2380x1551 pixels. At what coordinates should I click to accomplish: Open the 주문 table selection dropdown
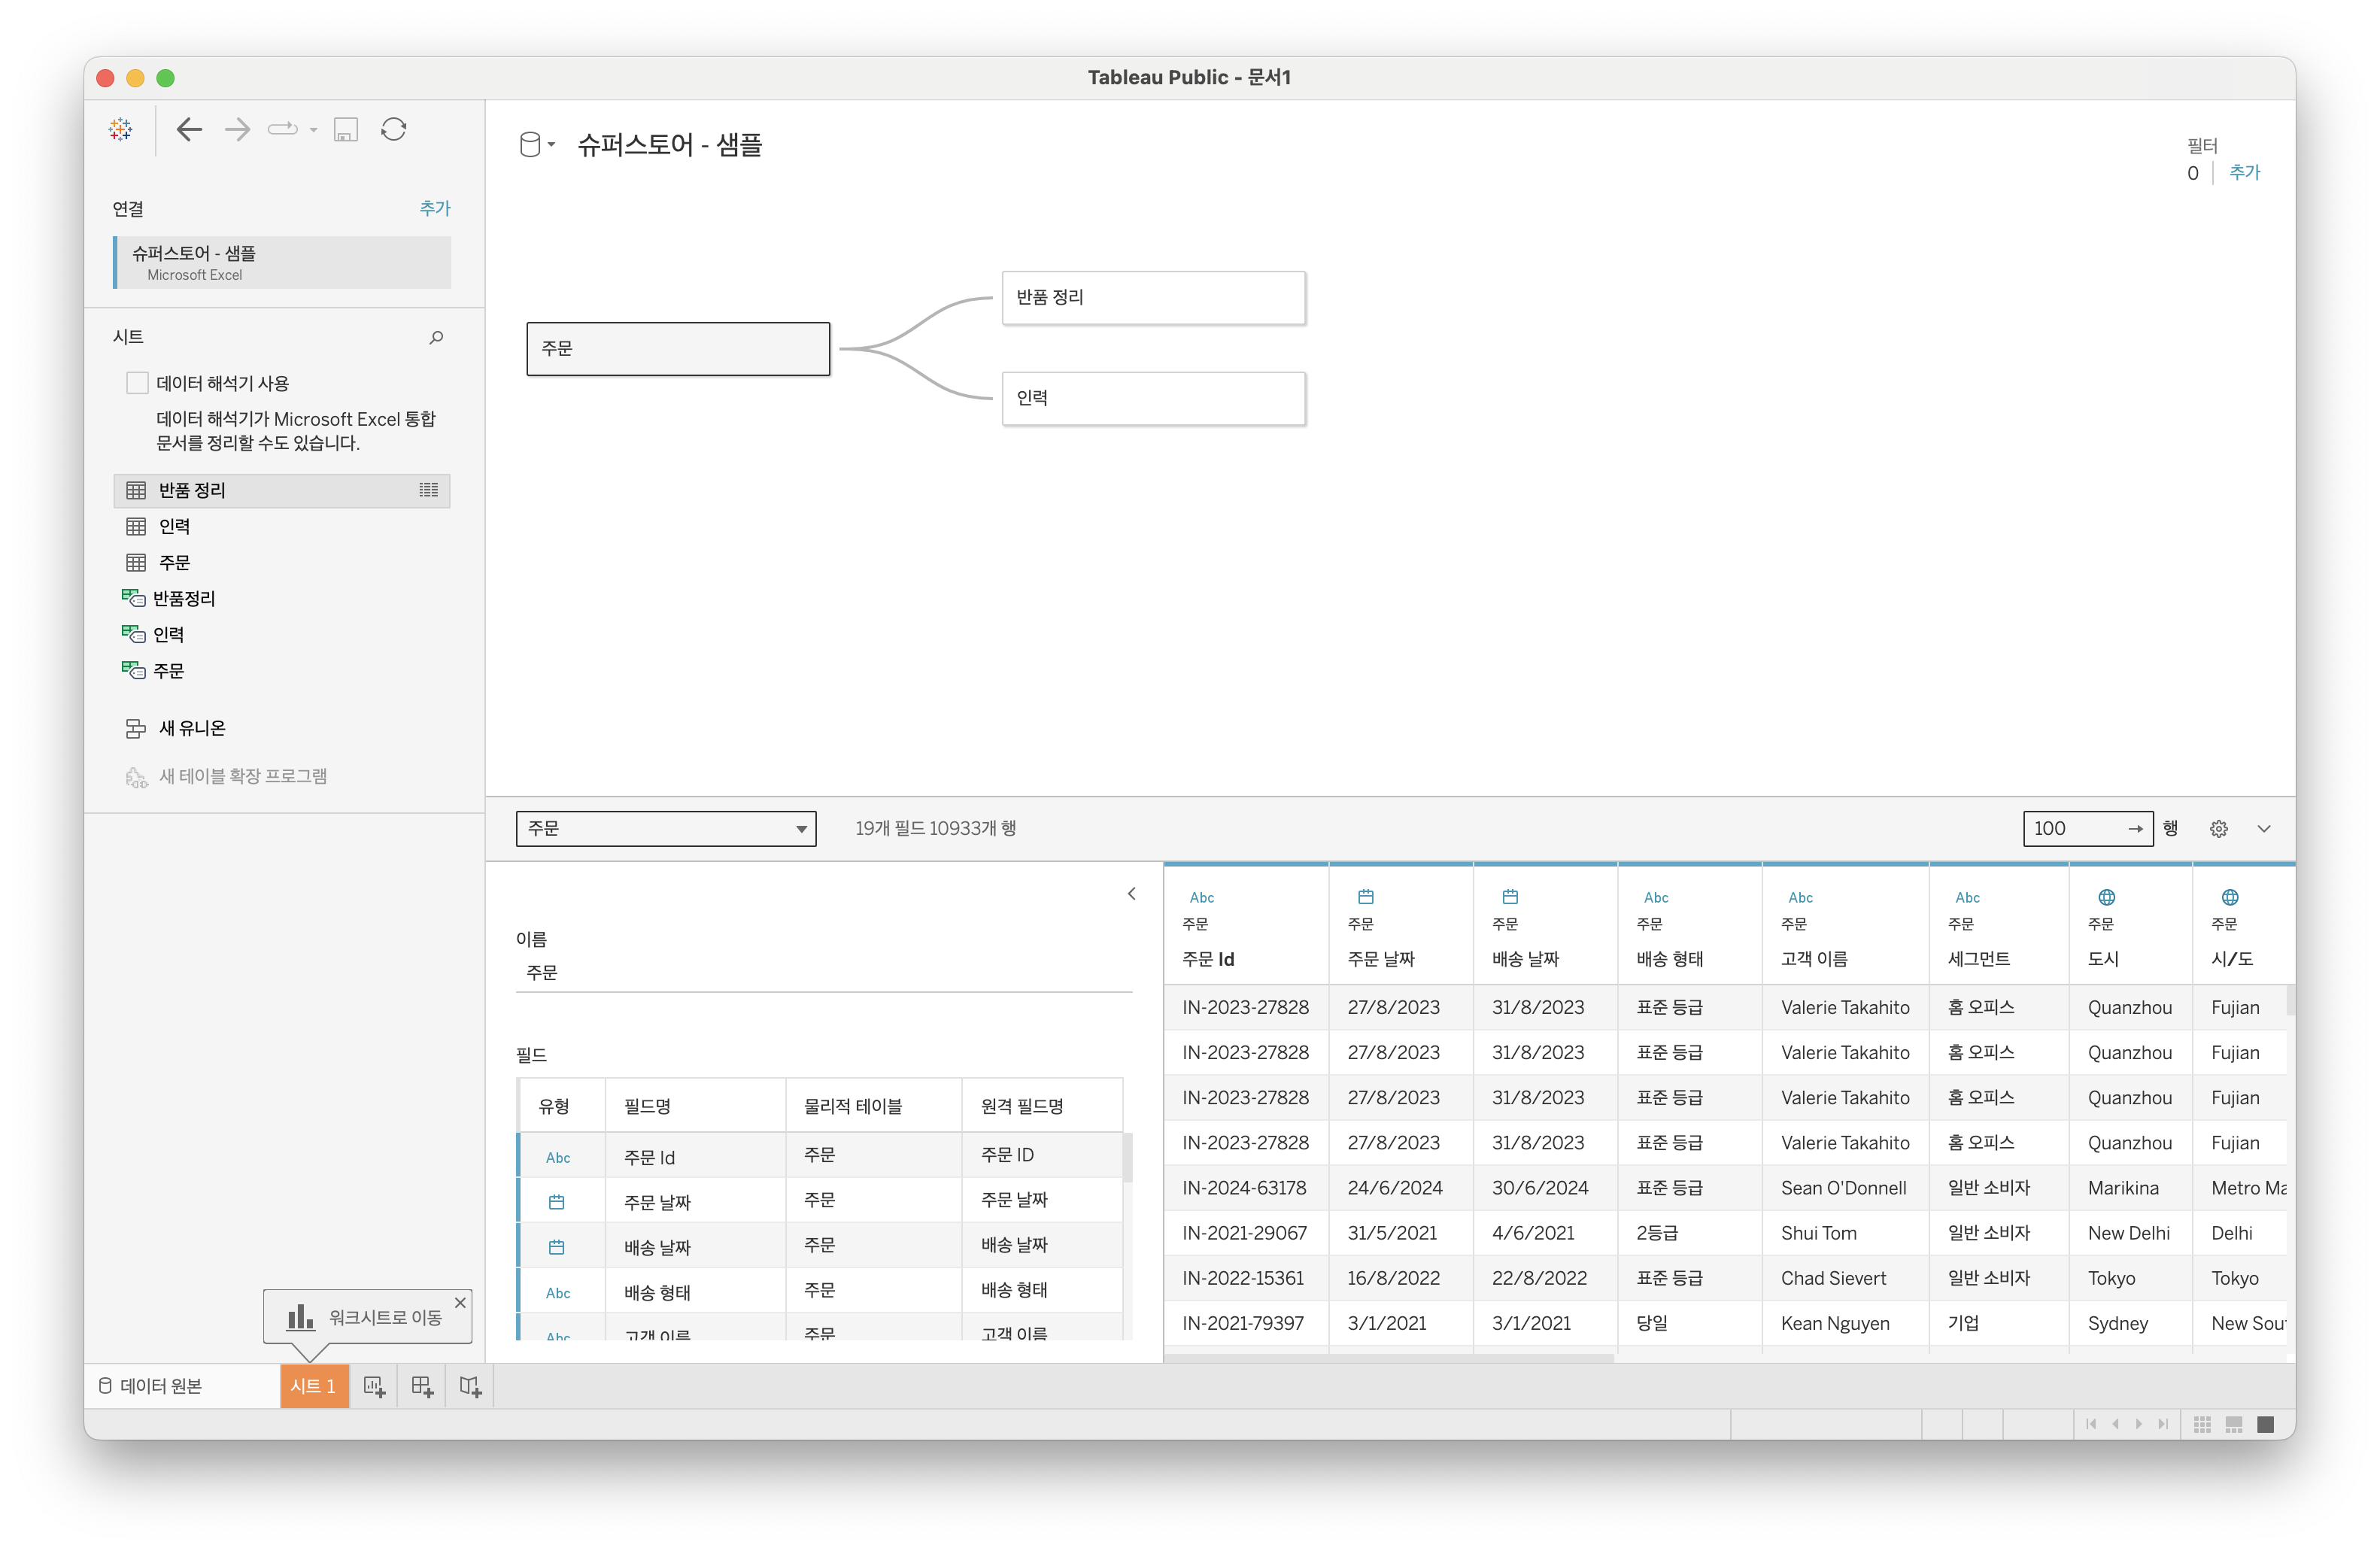pos(666,829)
